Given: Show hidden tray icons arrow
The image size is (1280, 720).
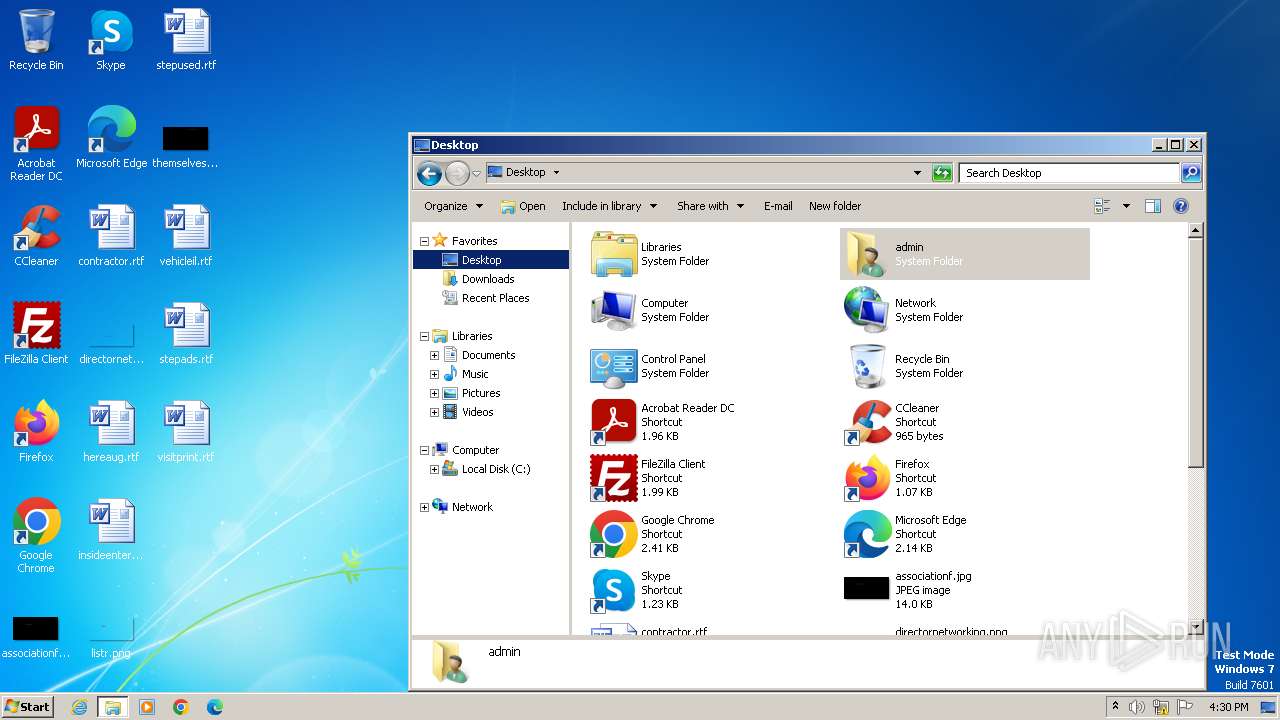Looking at the screenshot, I should [1115, 707].
